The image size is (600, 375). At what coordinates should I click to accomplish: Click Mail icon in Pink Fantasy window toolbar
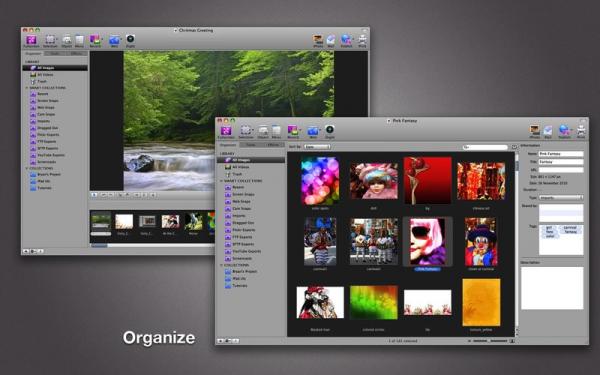548,130
